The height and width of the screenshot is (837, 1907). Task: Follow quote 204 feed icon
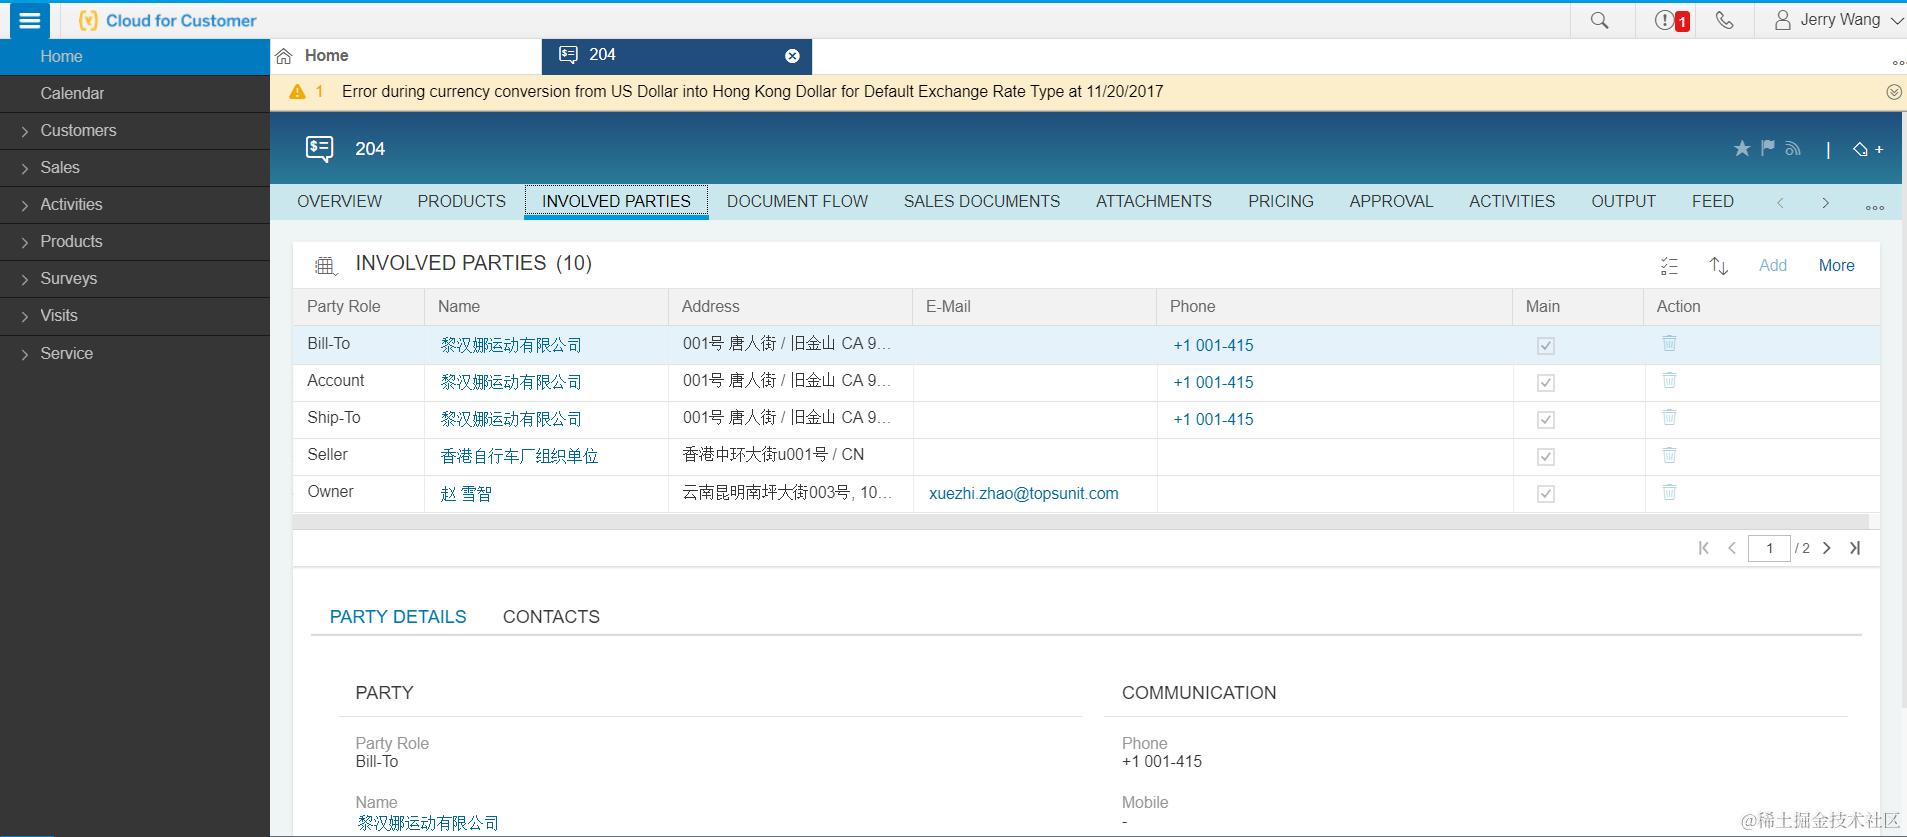click(1793, 148)
